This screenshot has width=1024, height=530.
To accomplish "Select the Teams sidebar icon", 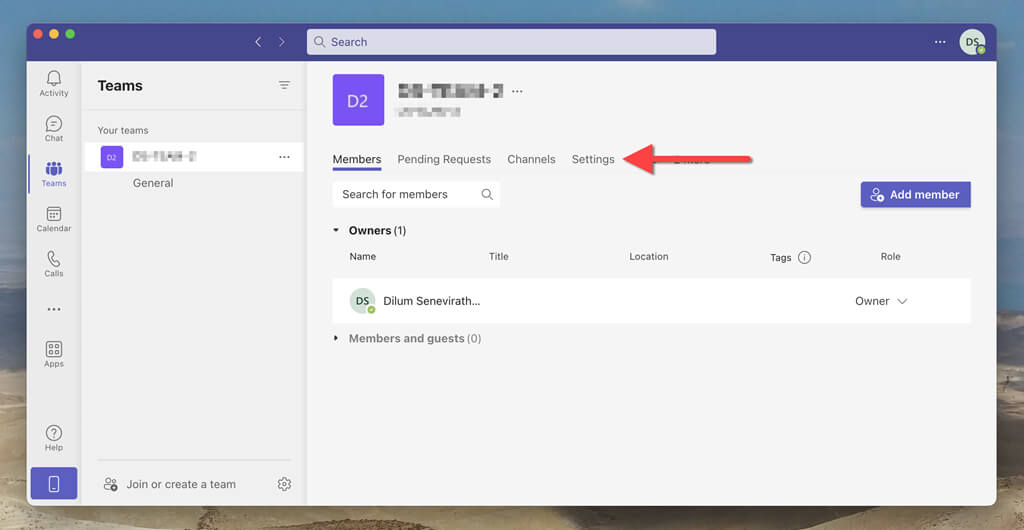I will point(54,174).
